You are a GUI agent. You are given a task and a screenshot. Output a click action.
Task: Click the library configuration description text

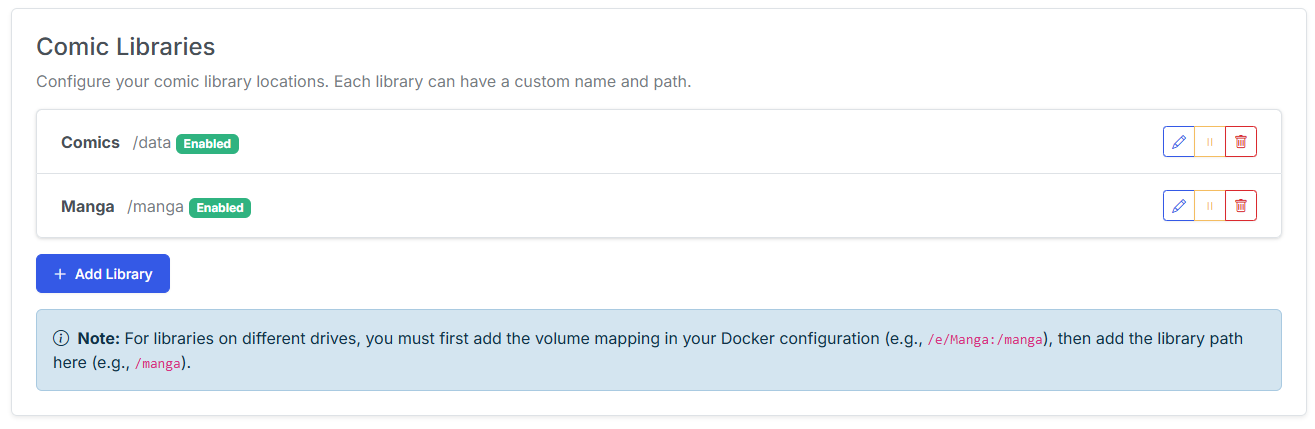pos(364,81)
